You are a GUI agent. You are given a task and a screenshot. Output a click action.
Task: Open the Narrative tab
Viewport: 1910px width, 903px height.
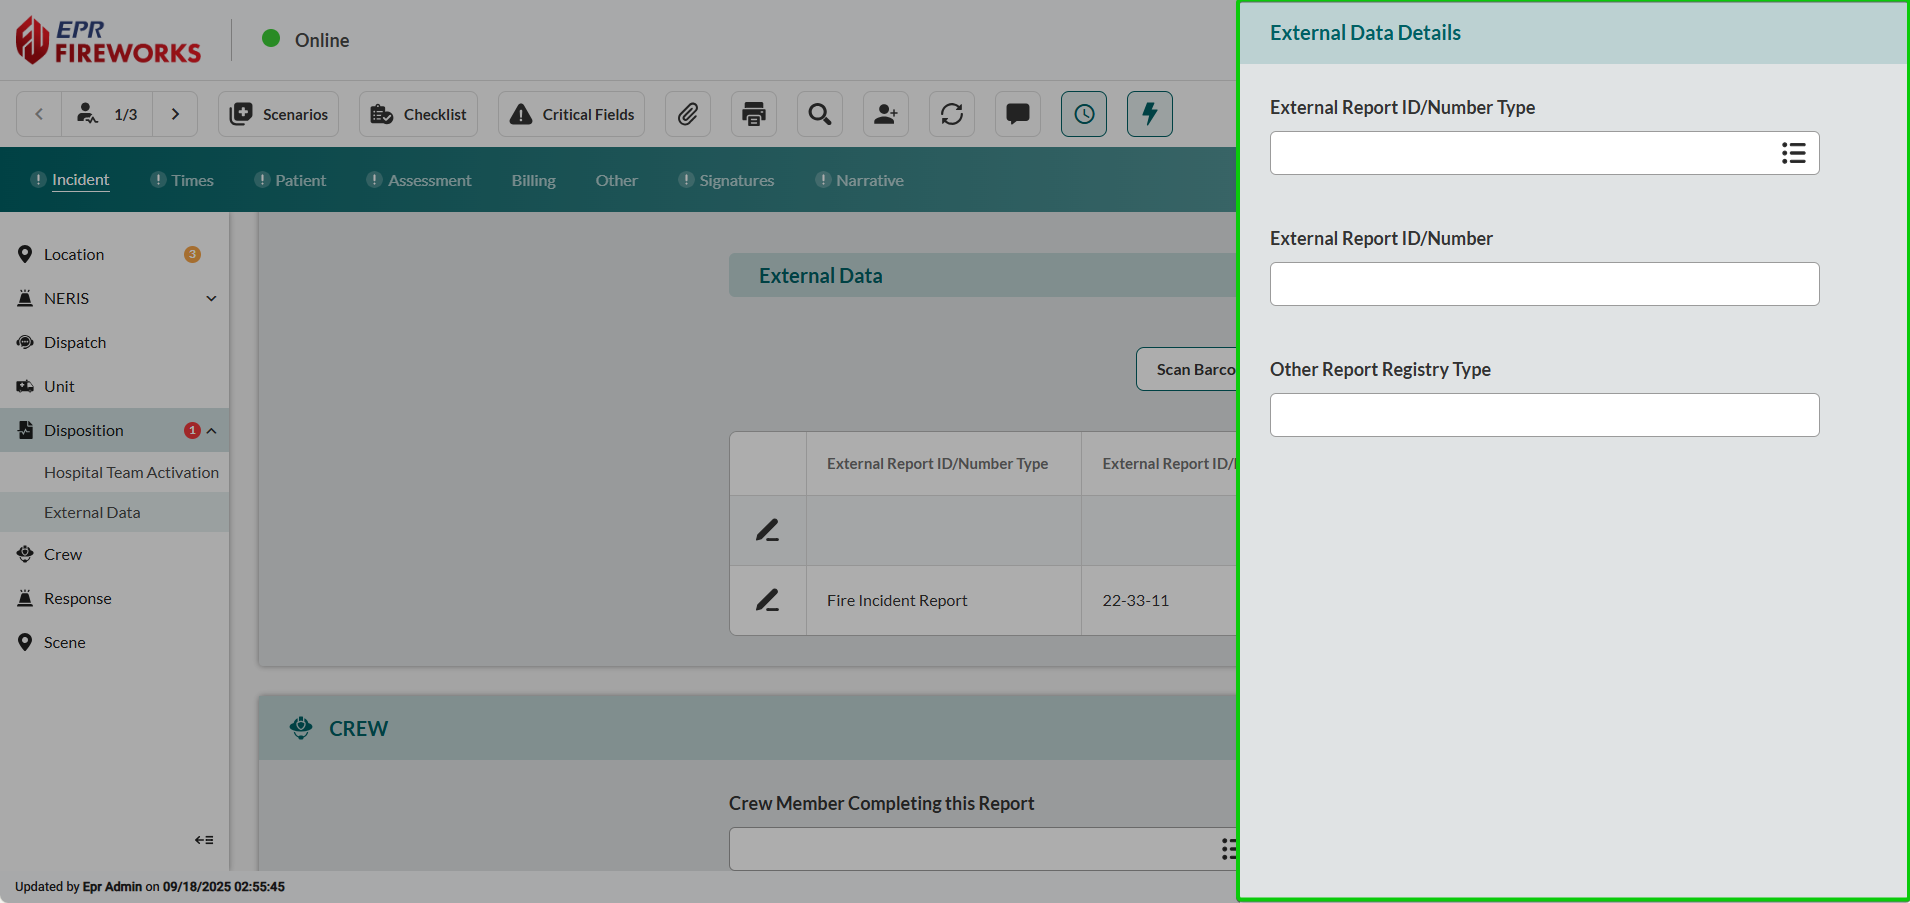pos(869,180)
